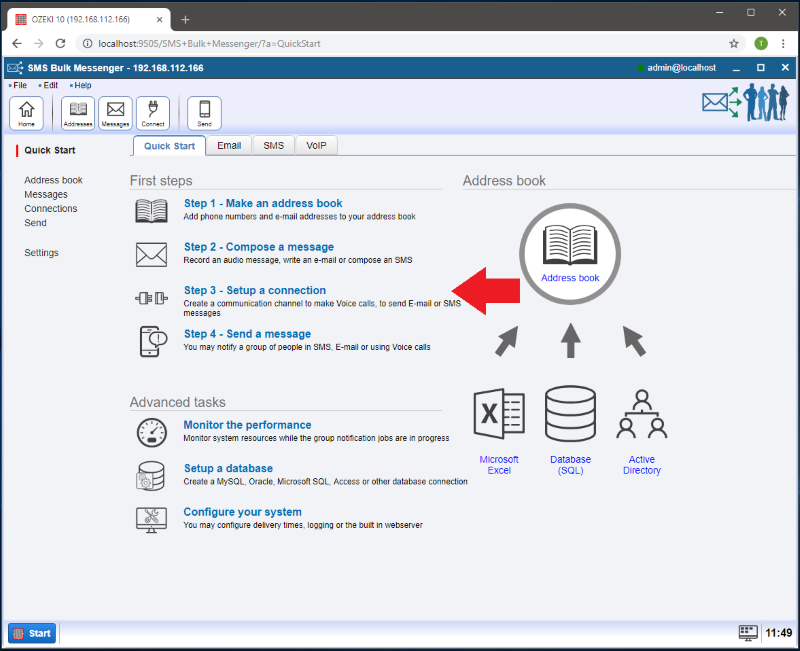Click the Home toolbar icon

point(26,113)
